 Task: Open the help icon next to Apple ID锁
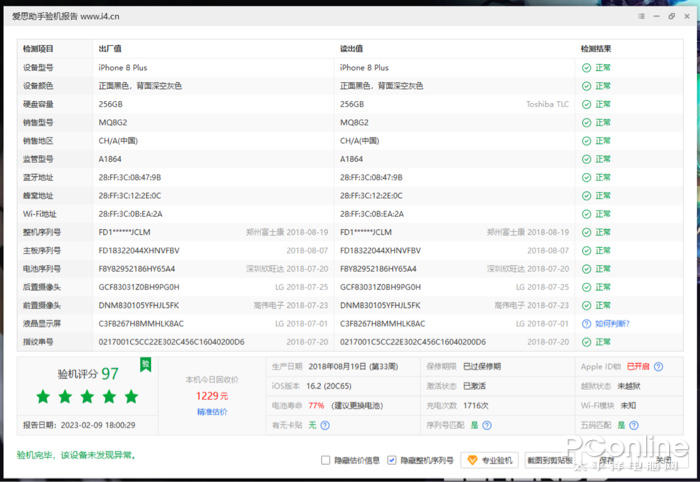tap(658, 366)
